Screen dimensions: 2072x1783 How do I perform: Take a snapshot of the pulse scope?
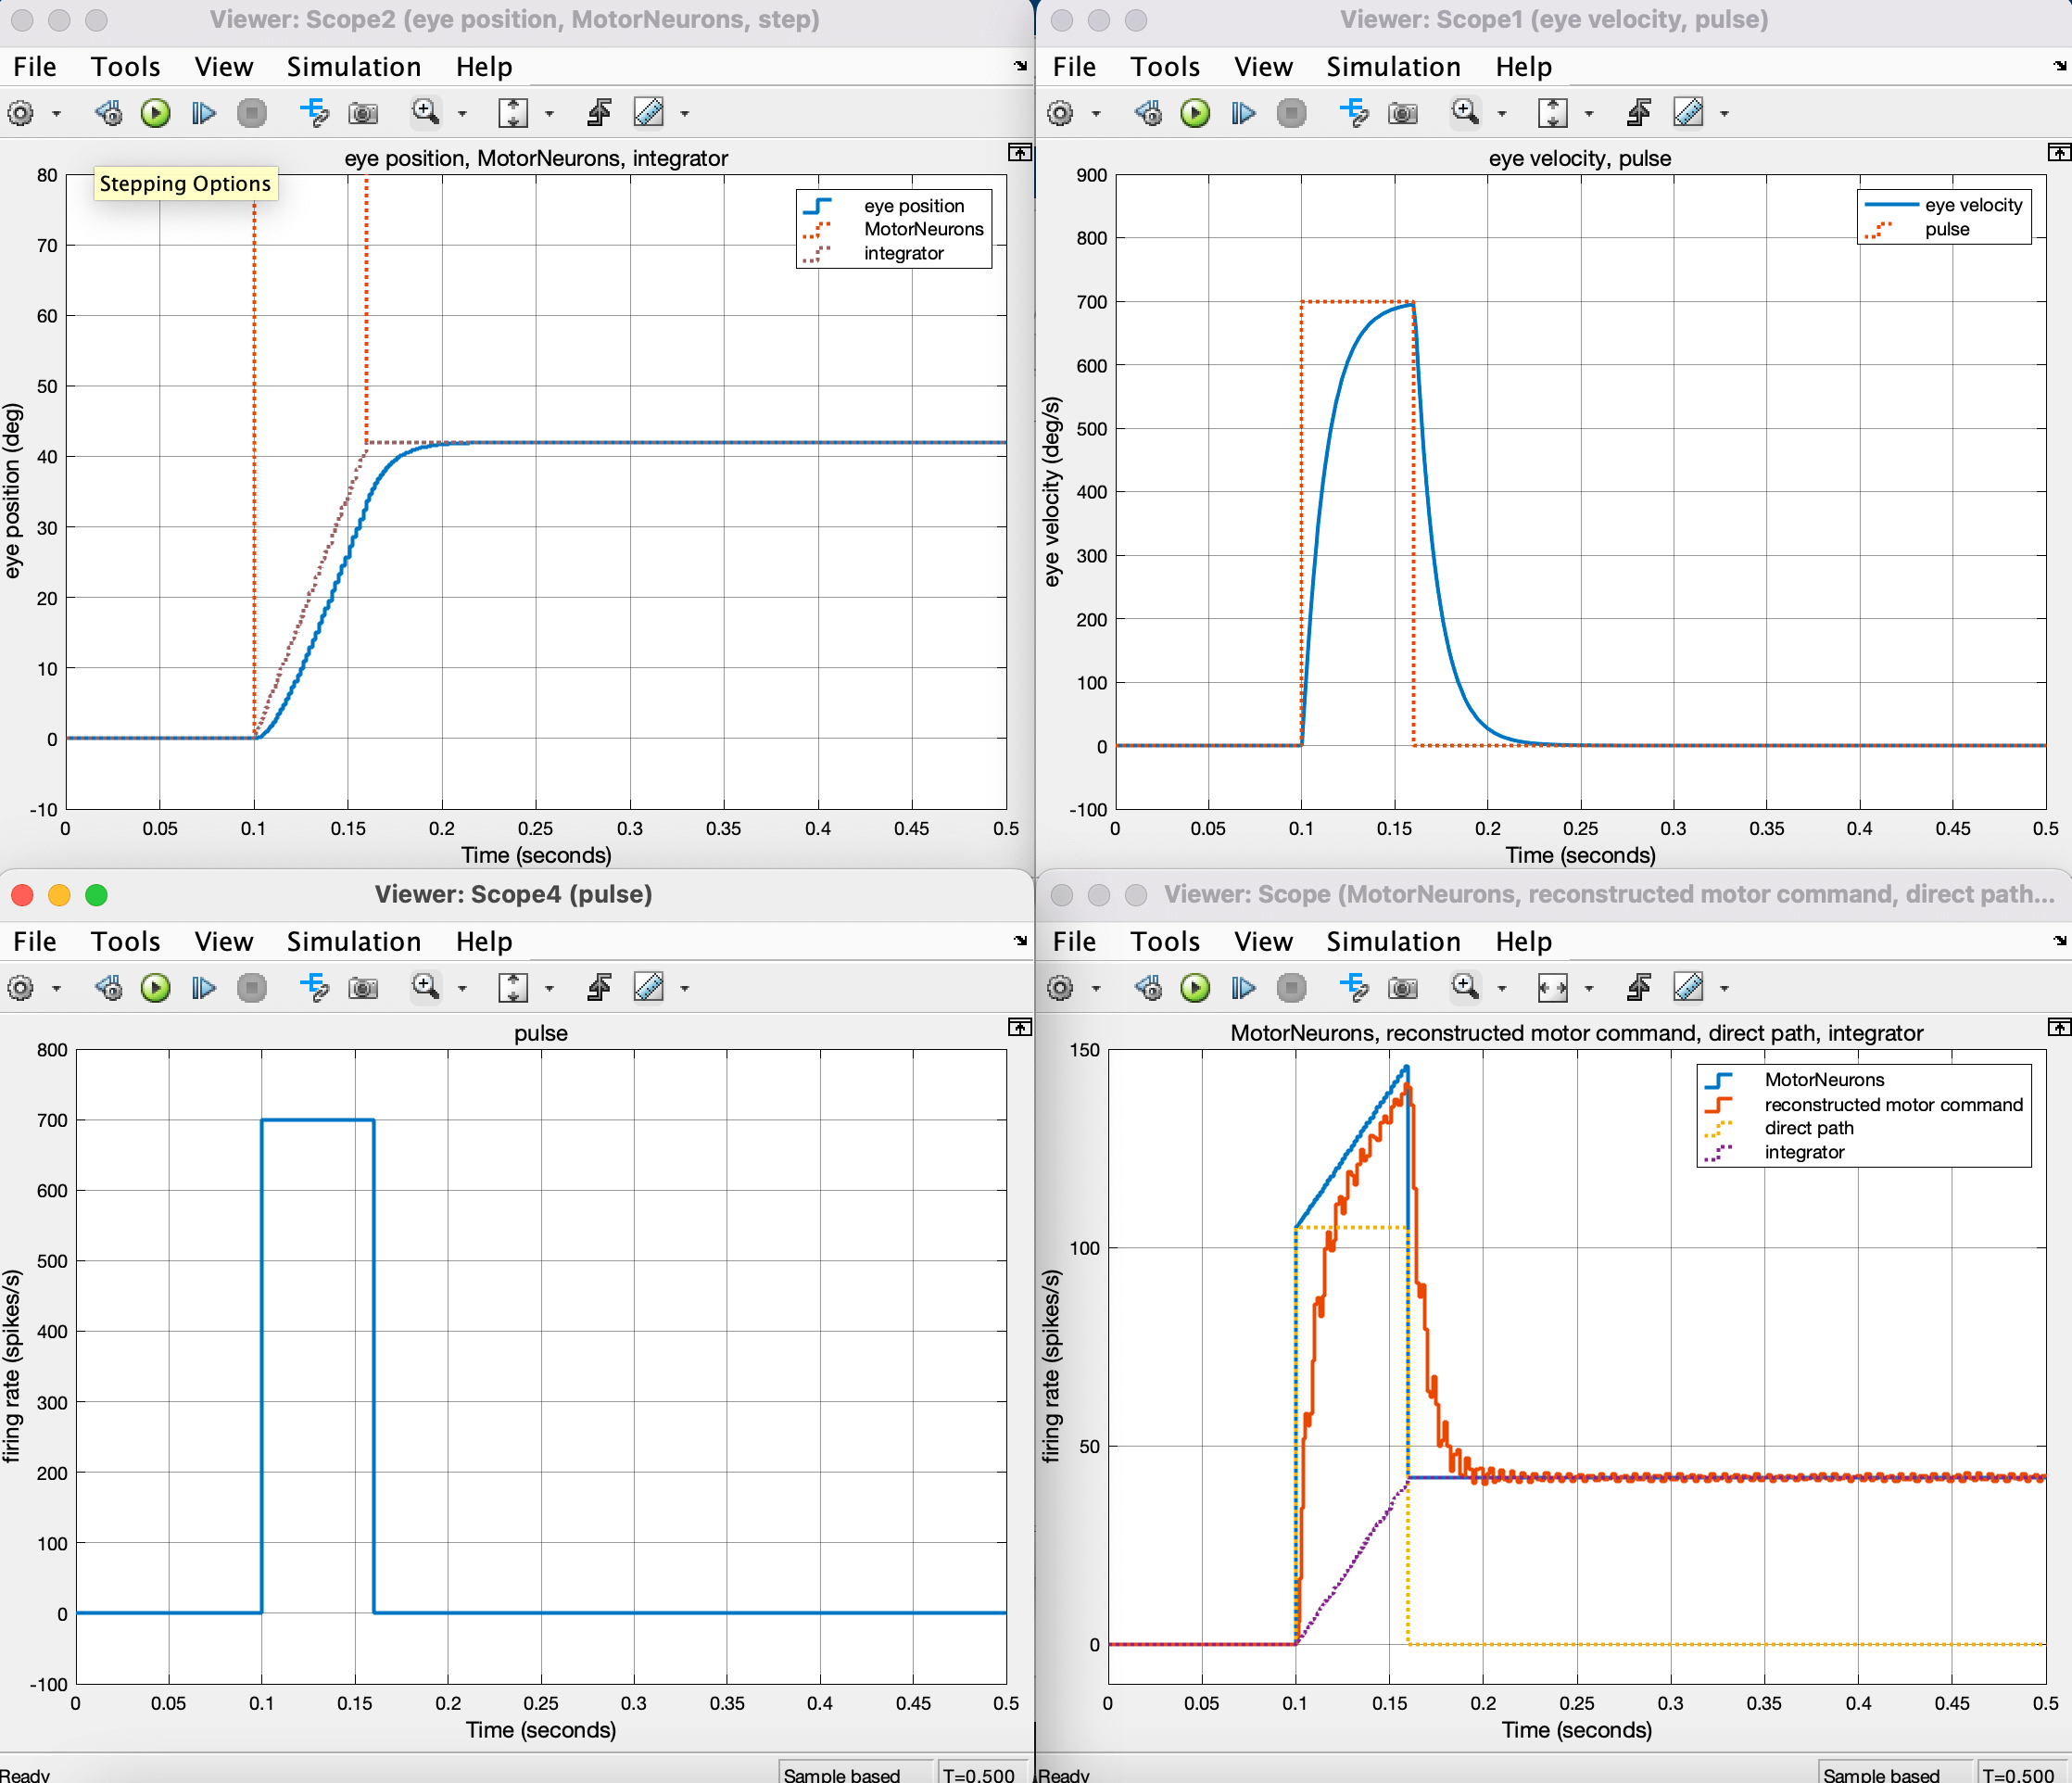click(x=363, y=988)
